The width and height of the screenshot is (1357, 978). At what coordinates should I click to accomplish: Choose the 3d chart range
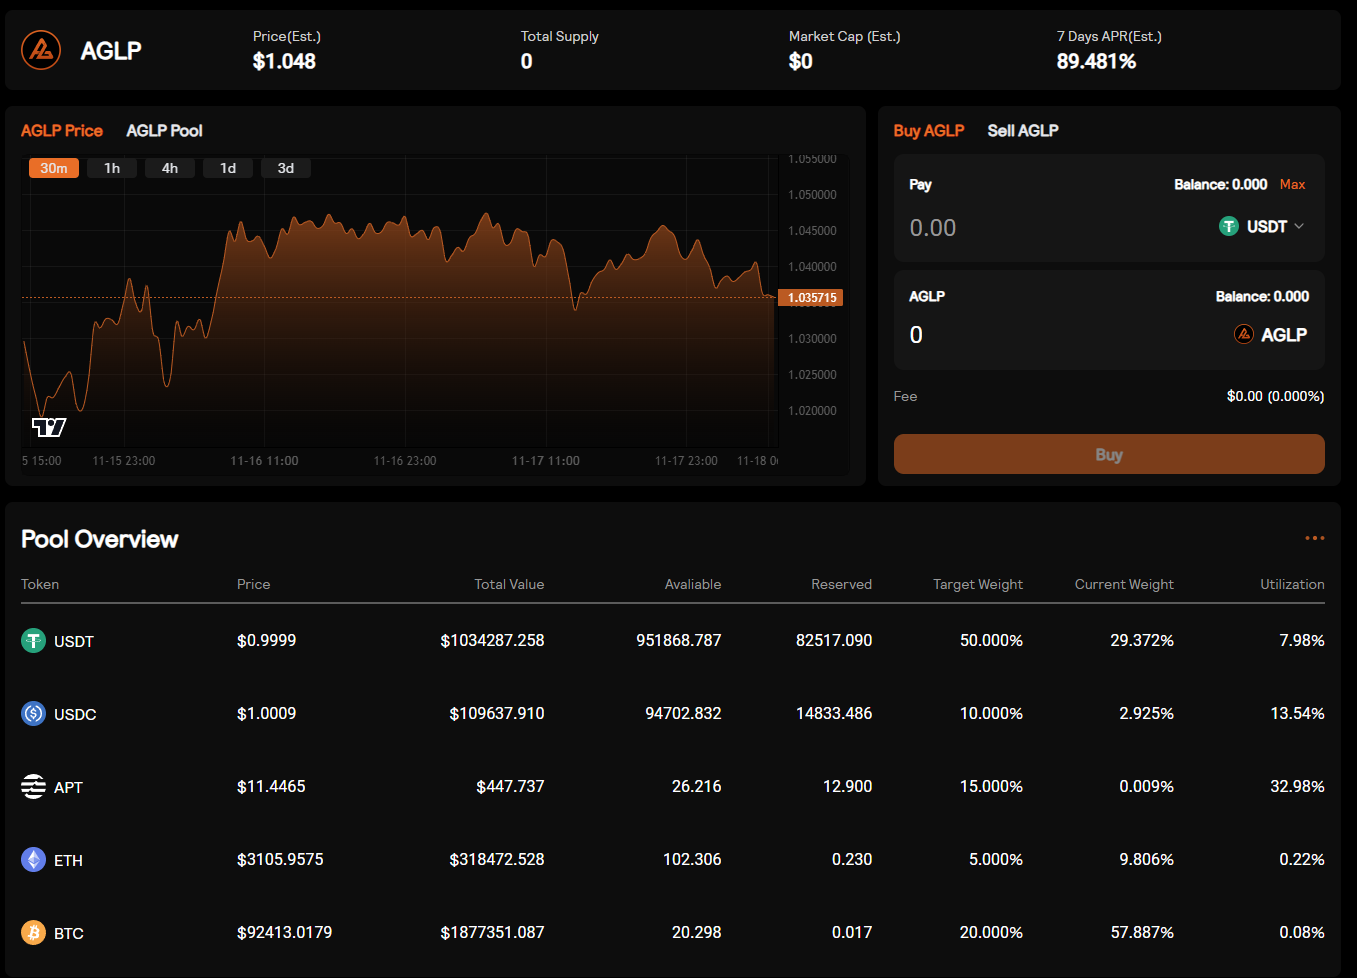click(286, 168)
